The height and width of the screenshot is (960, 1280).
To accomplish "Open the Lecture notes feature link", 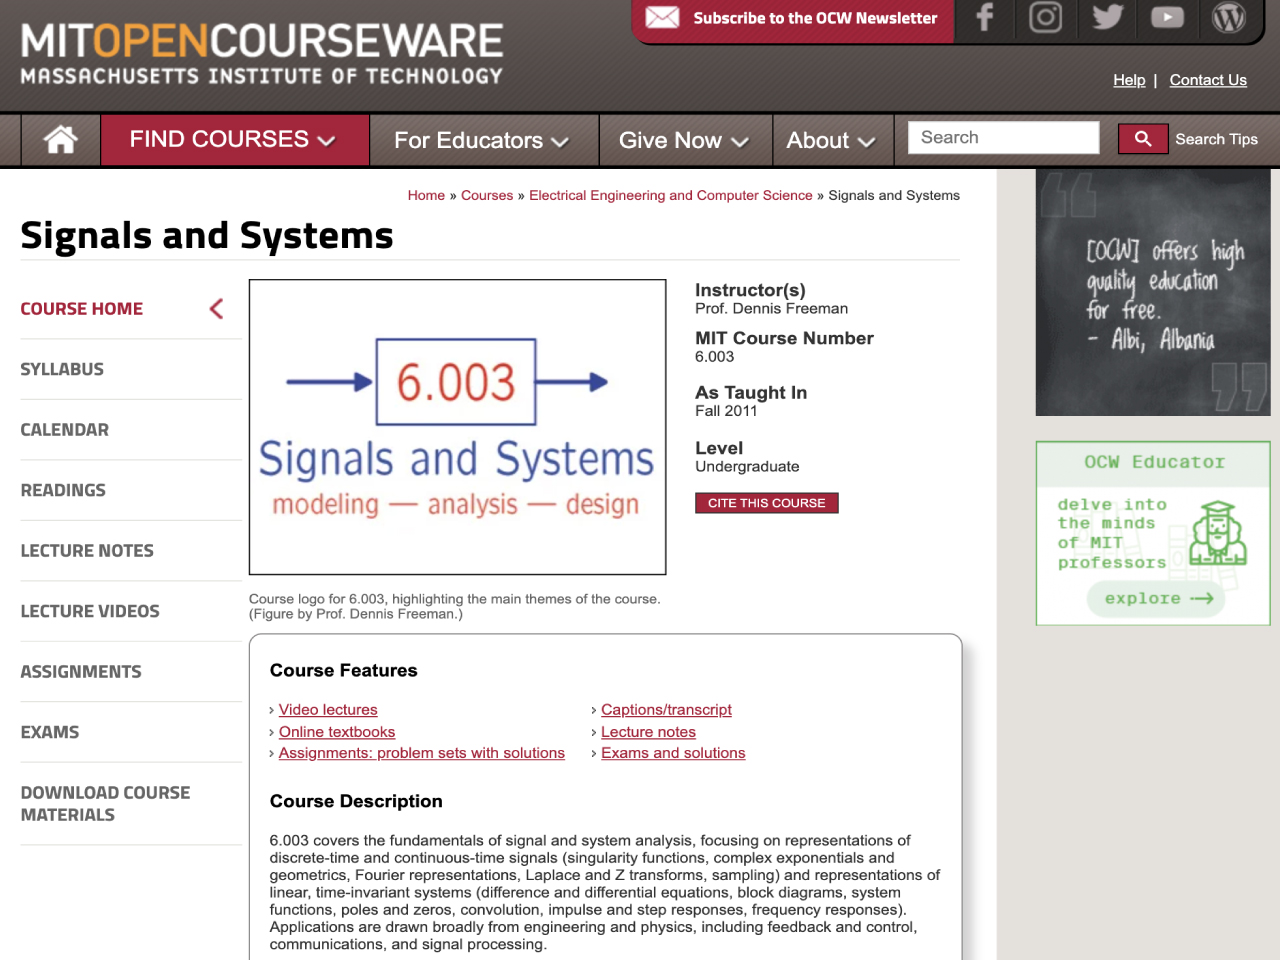I will 648,732.
